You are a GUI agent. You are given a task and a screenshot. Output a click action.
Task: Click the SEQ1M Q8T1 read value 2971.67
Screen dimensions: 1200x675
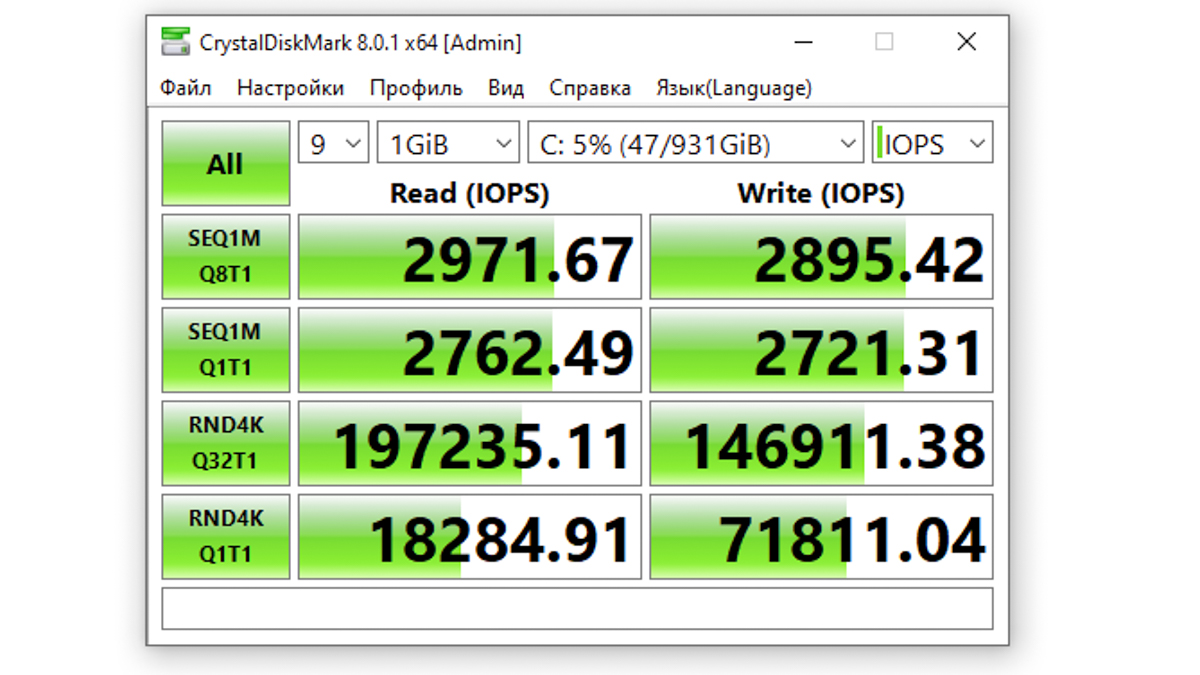tap(470, 257)
